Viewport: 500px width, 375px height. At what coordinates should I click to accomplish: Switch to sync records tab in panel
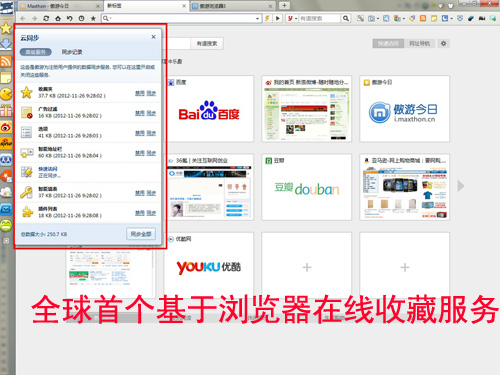click(72, 52)
